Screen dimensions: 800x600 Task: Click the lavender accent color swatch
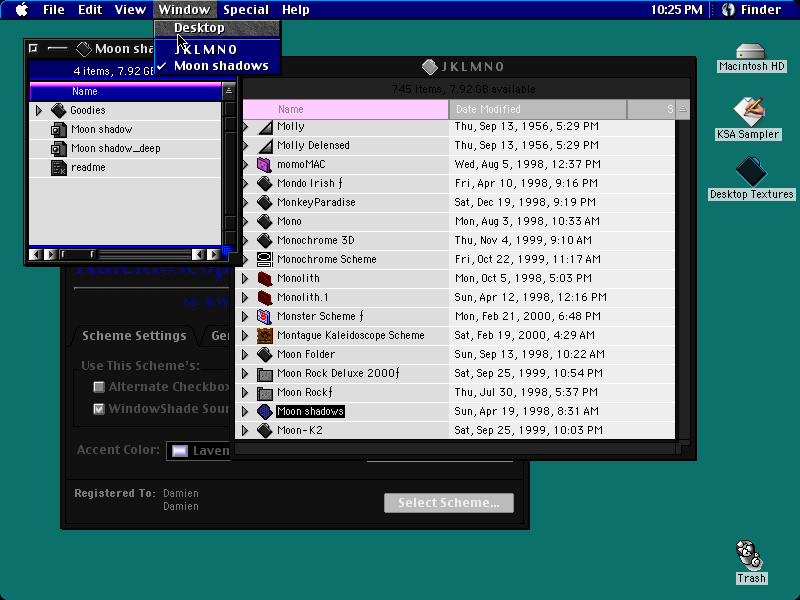(180, 451)
